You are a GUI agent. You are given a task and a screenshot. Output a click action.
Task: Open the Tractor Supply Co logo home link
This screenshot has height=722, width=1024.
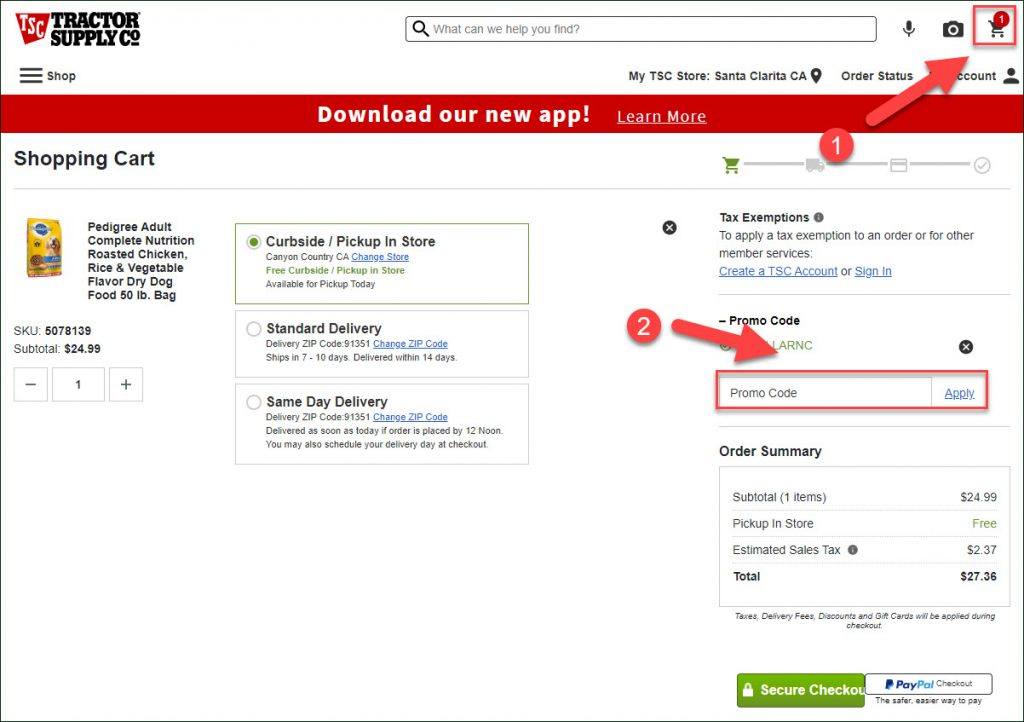(x=77, y=29)
